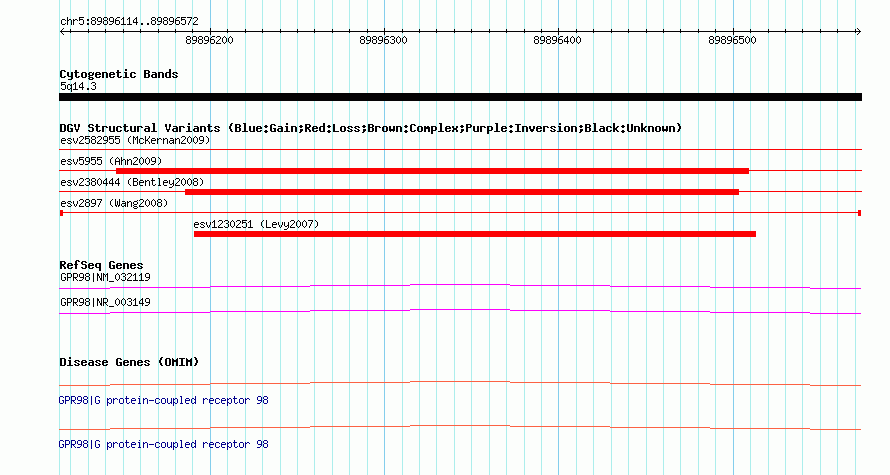Click the 5q14.3 band label
890x475 pixels.
[78, 86]
